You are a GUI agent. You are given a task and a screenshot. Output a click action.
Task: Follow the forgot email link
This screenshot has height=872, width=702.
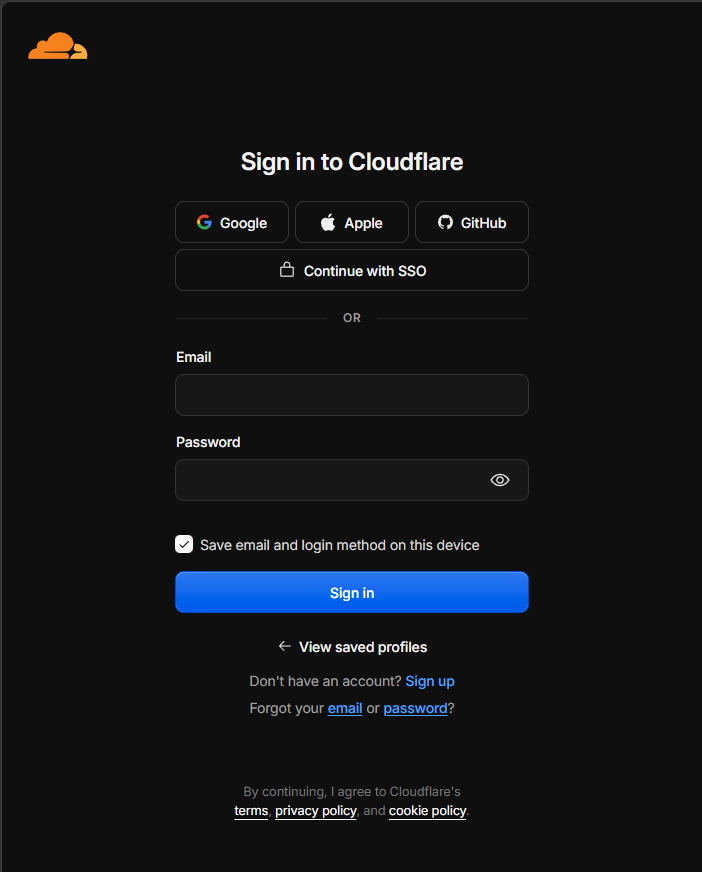pos(345,708)
